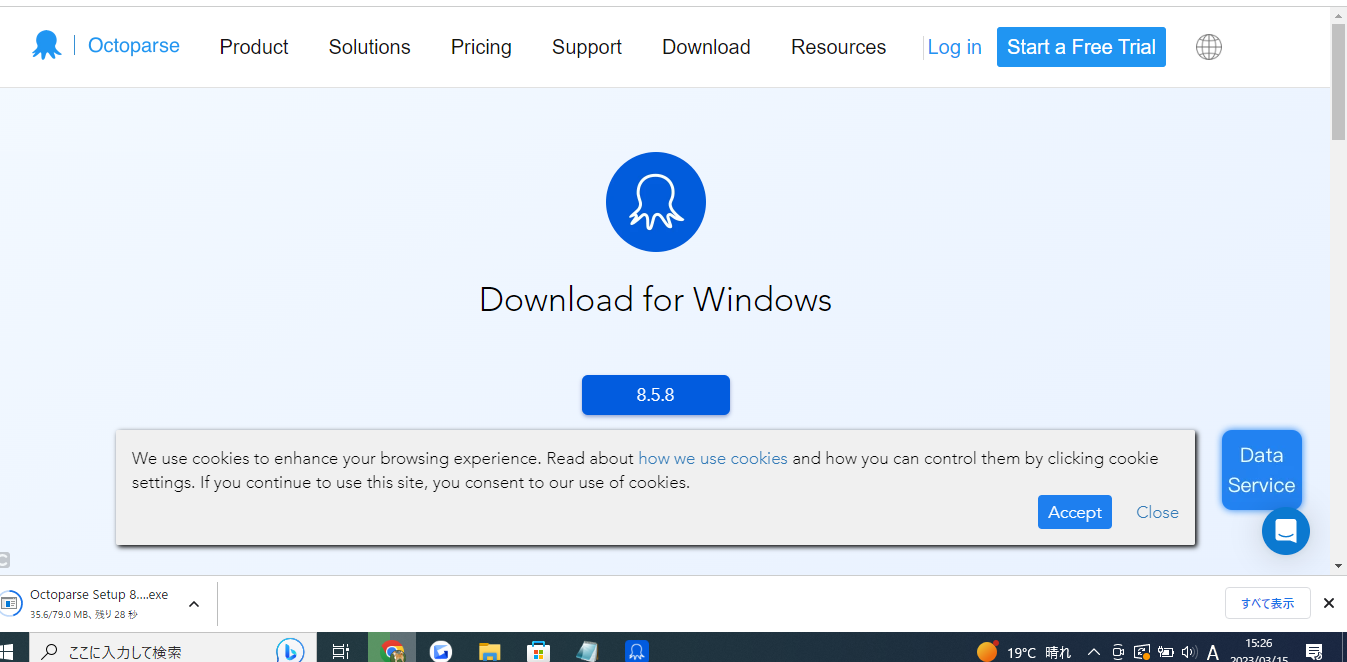Screen dimensions: 1347x662
Task: Open Microsoft Store from the taskbar
Action: [538, 651]
